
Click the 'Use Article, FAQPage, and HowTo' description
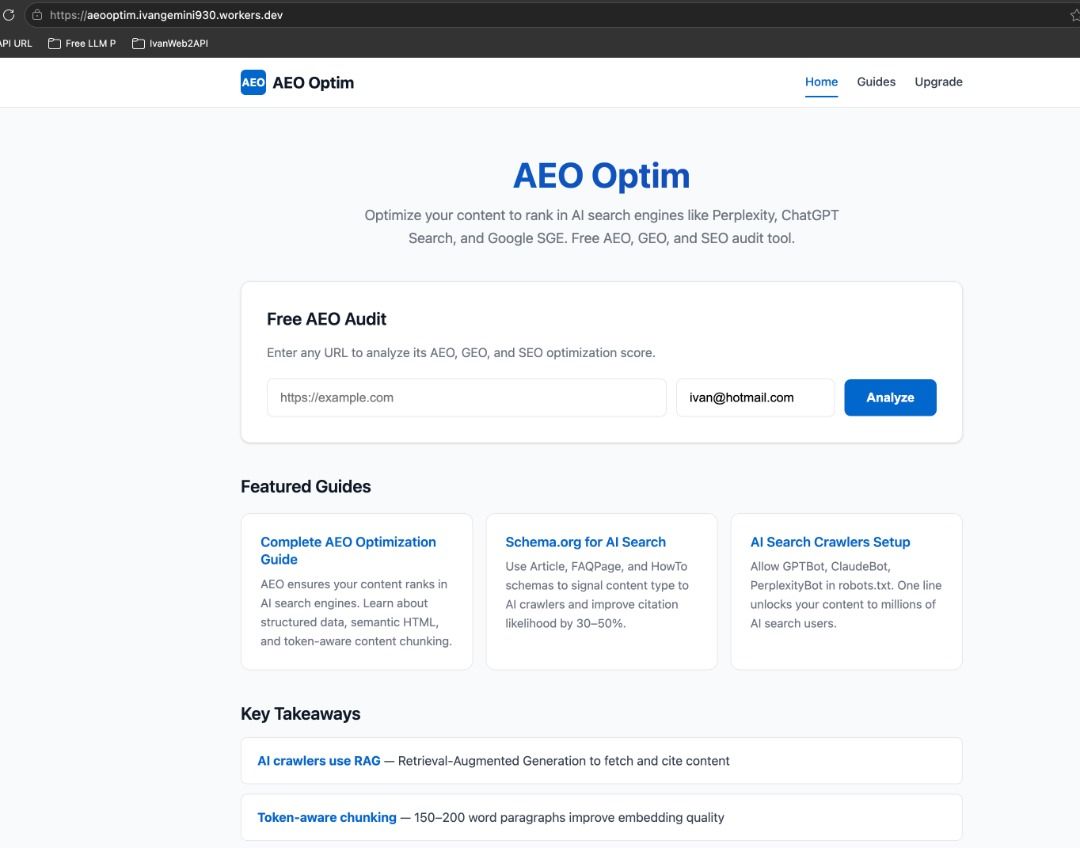[597, 594]
